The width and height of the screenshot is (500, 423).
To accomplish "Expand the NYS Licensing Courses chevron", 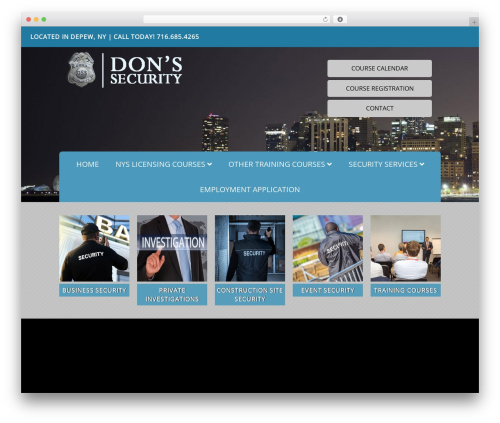I will click(x=209, y=164).
